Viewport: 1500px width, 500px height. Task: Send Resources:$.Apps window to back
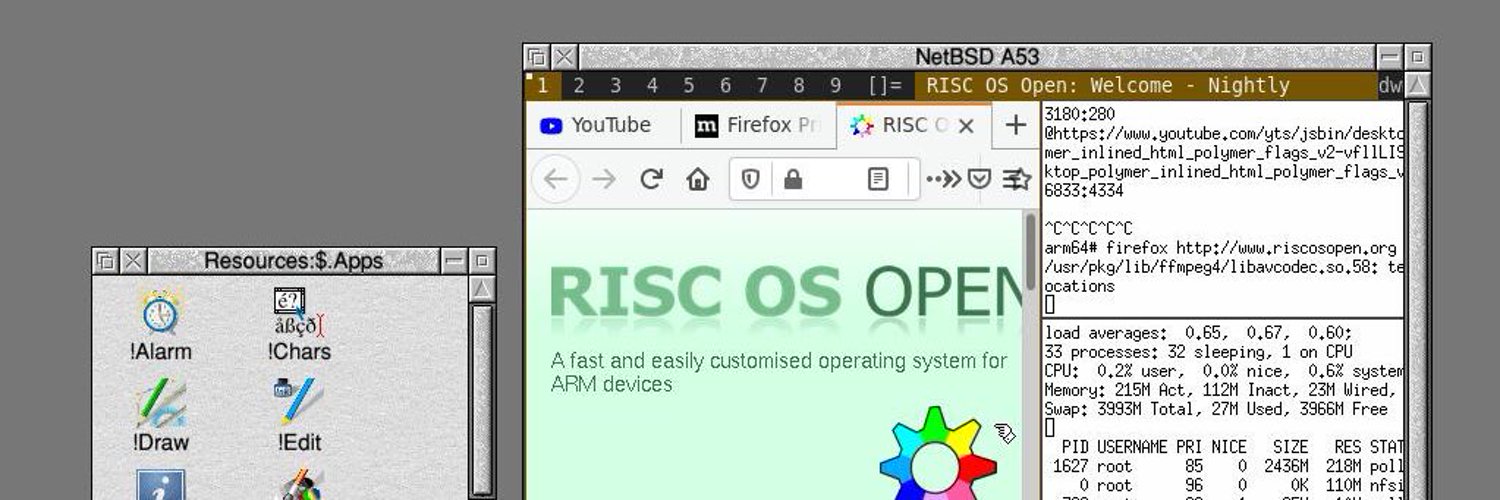click(x=105, y=261)
